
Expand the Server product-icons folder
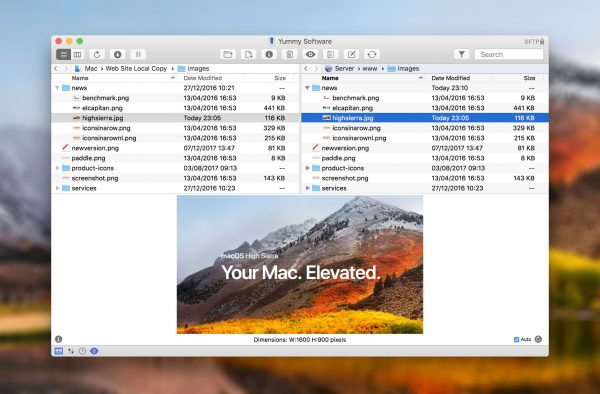coord(308,168)
